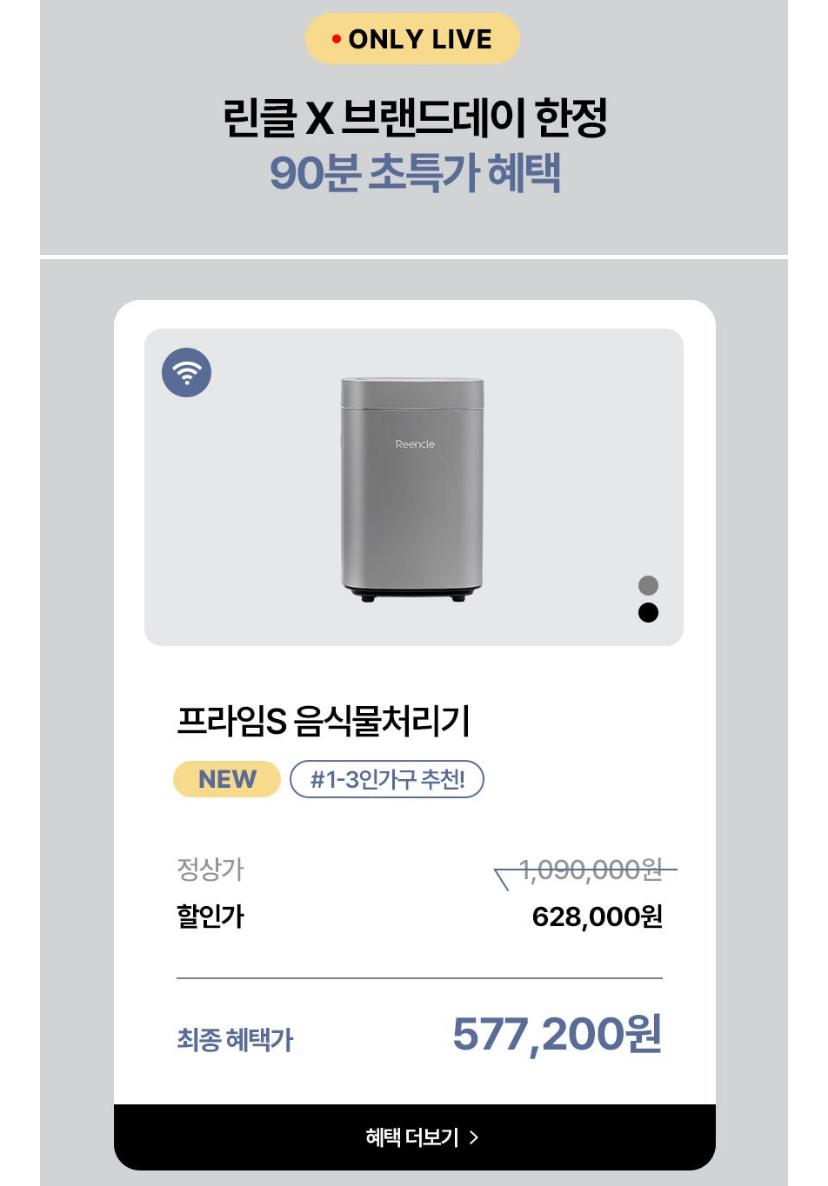Click the 정상가 label
This screenshot has height=1186, width=828.
210,870
